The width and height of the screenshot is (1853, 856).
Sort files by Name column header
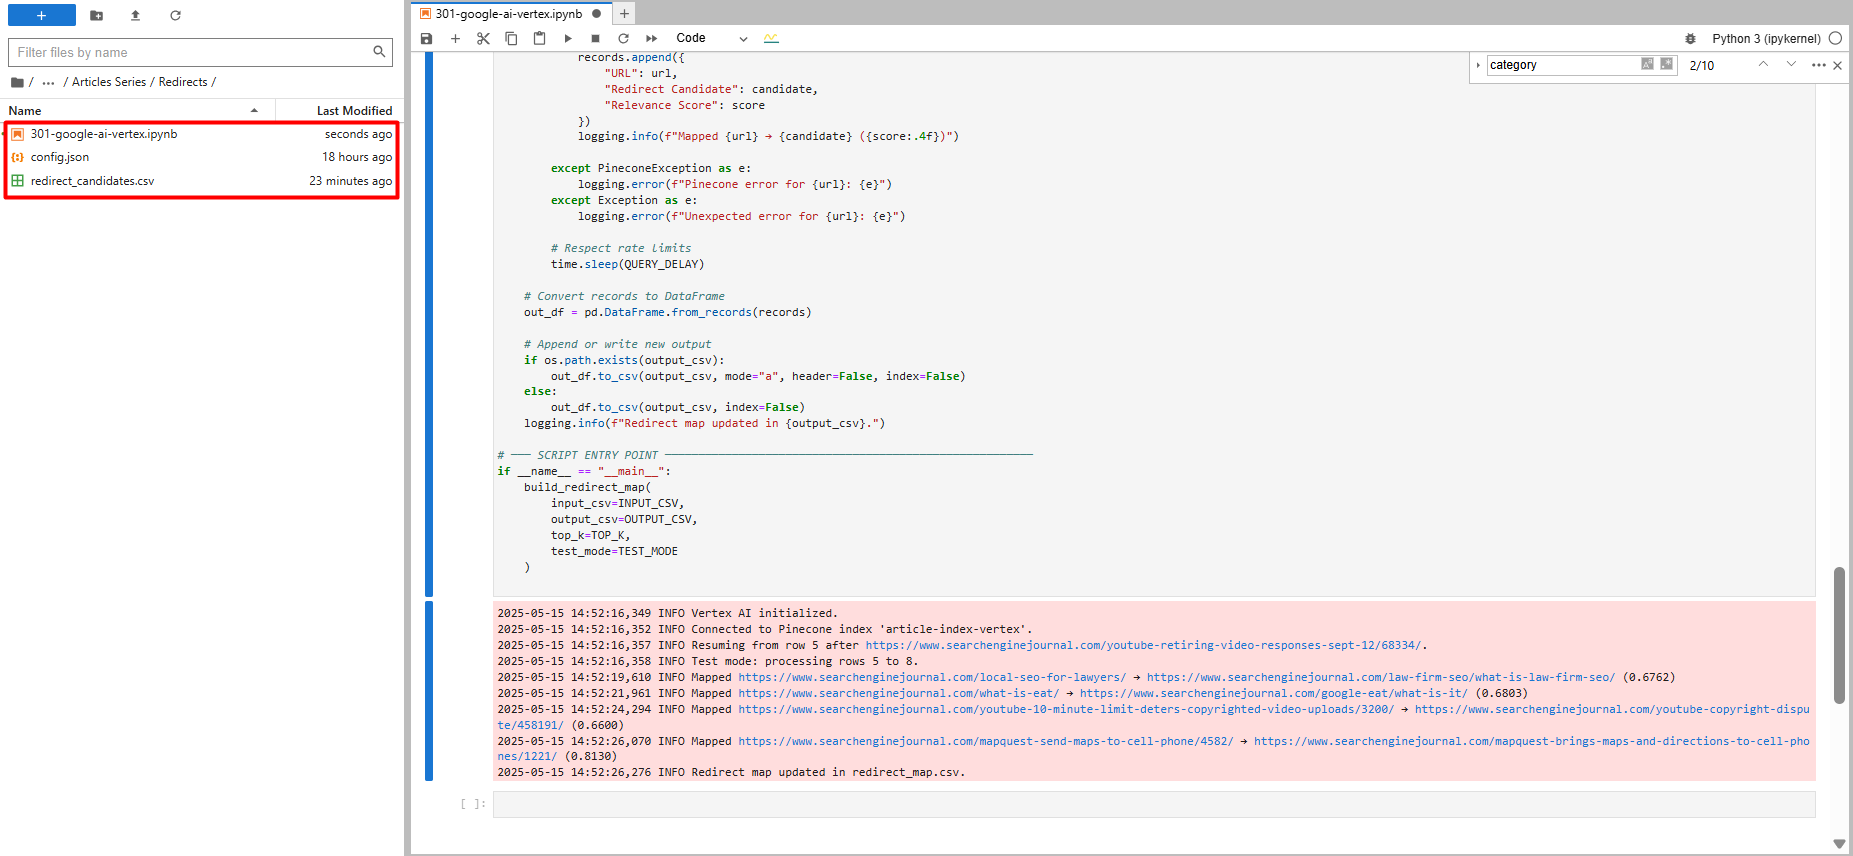[x=25, y=111]
